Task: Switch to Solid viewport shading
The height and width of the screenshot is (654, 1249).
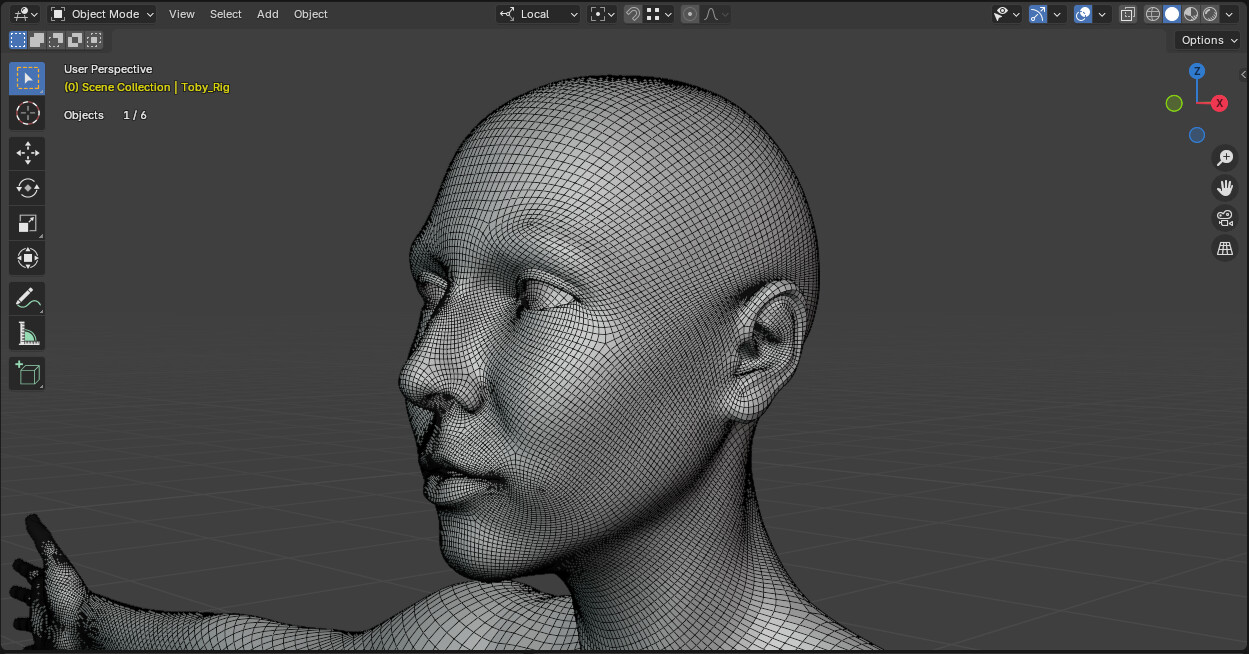Action: [1171, 14]
